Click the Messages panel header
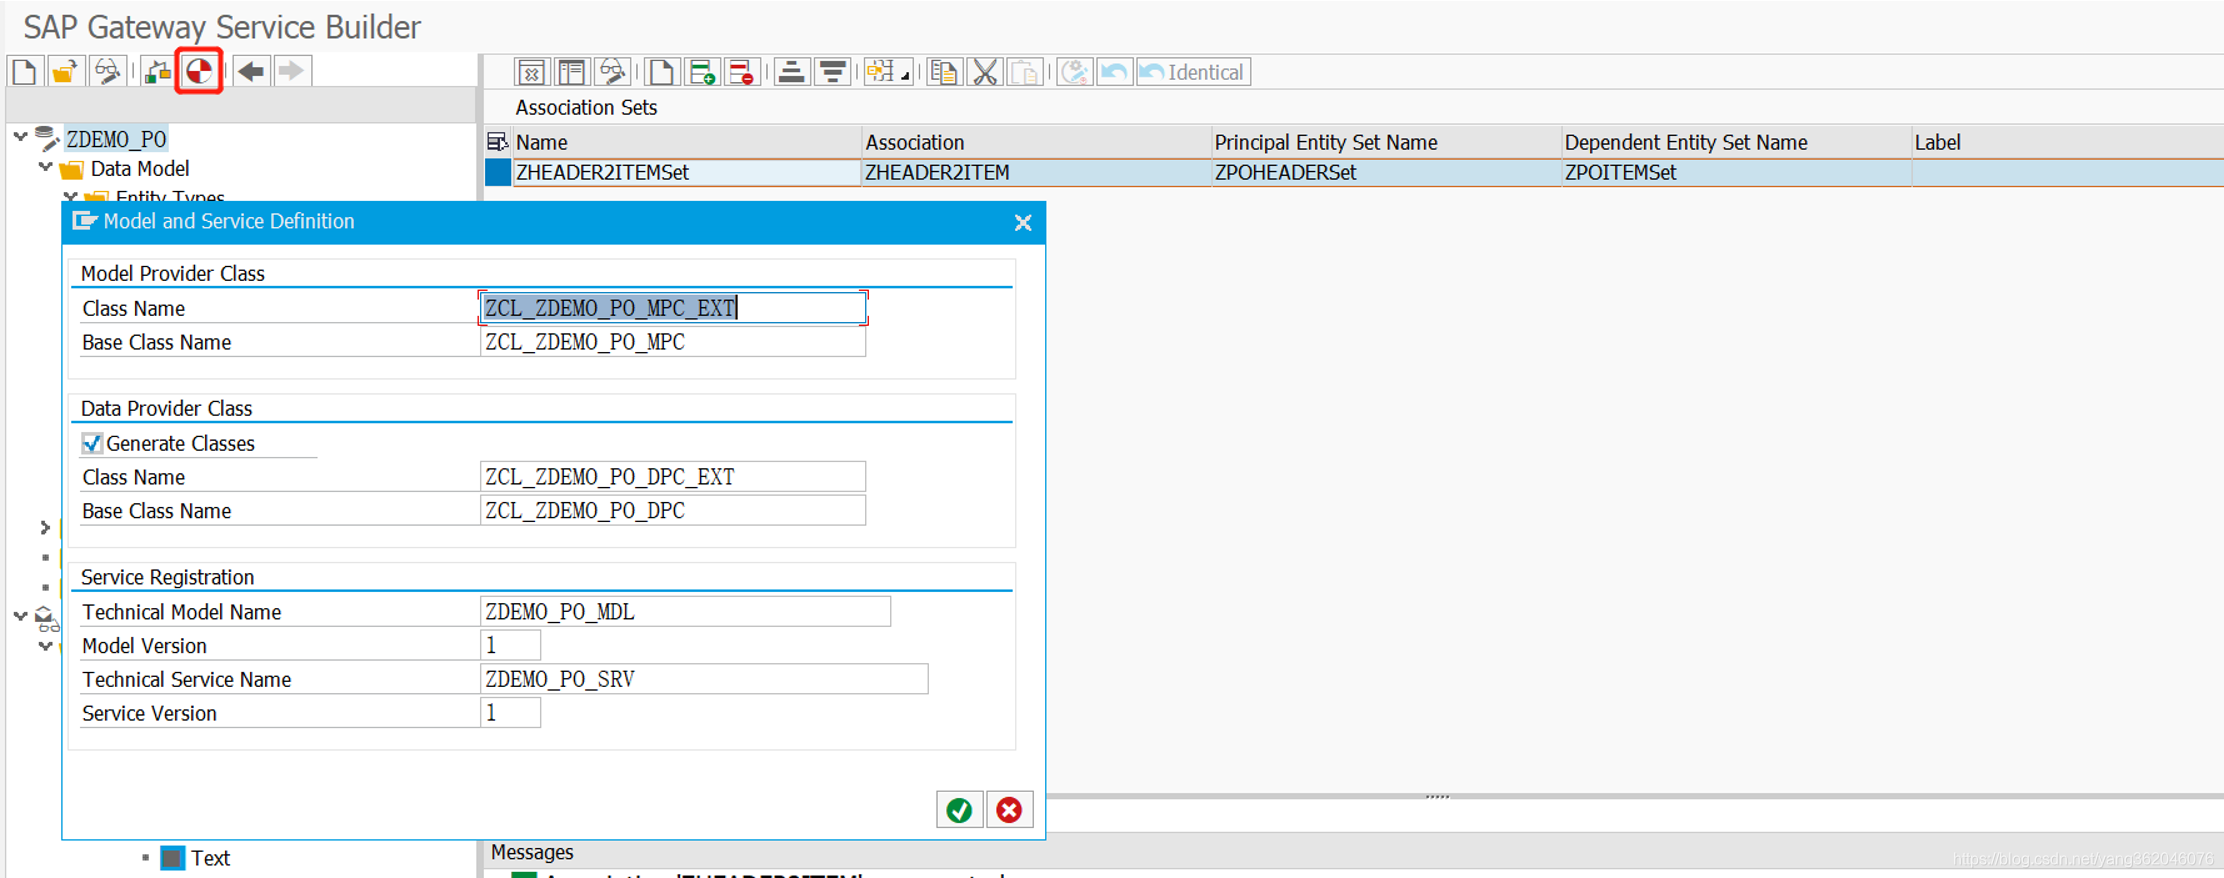The image size is (2224, 878). click(532, 852)
